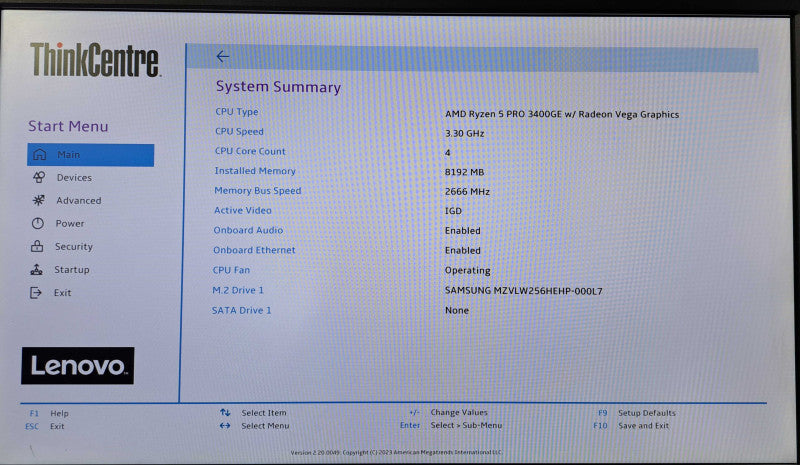Go to the Advanced menu
Screen dimensions: 800x465
click(x=79, y=201)
